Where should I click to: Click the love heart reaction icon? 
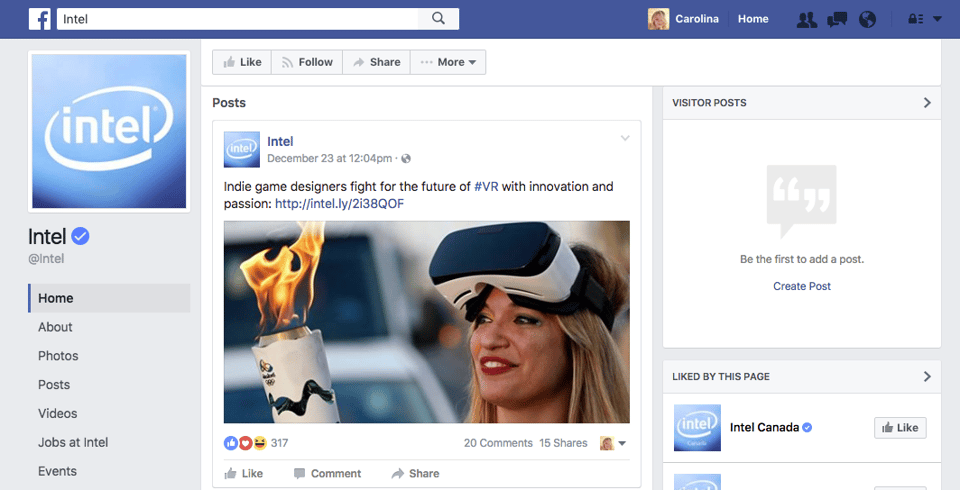point(245,443)
